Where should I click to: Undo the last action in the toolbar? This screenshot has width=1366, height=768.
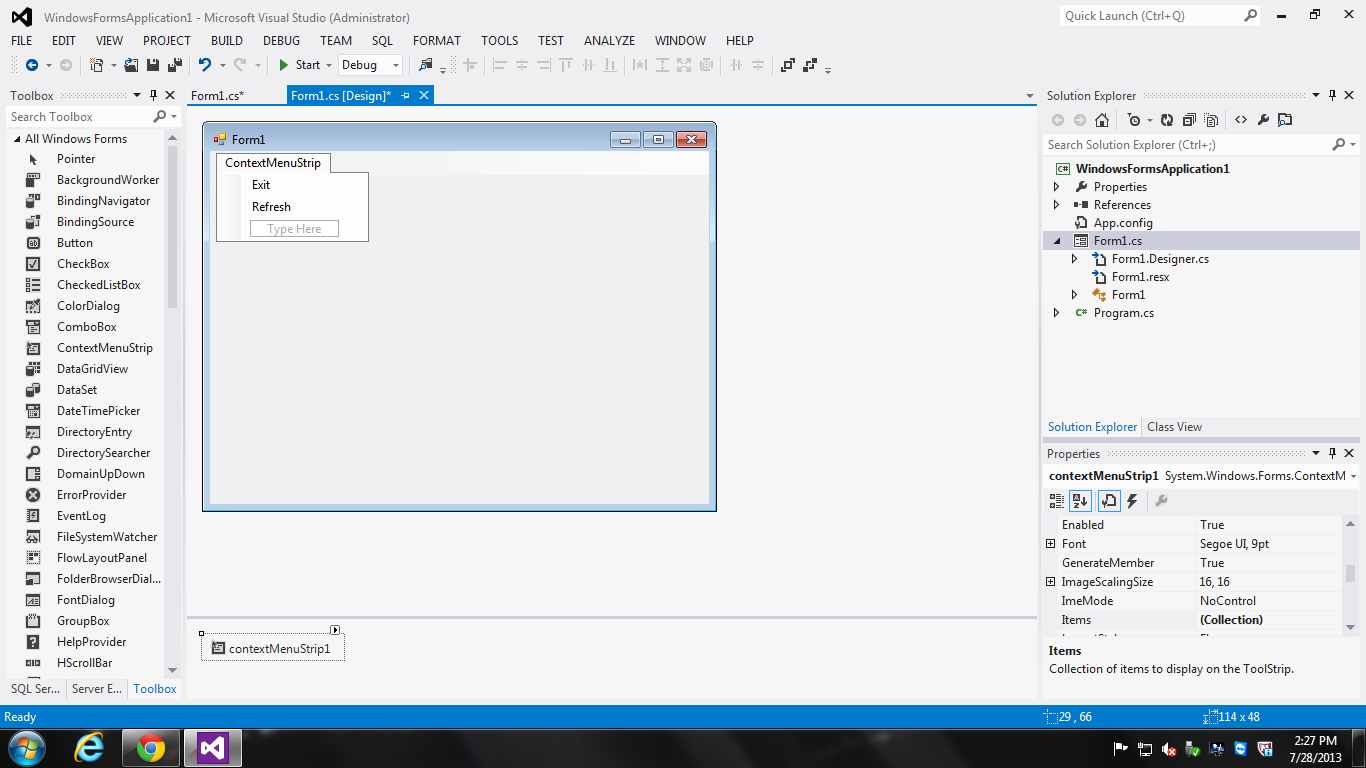pos(205,65)
